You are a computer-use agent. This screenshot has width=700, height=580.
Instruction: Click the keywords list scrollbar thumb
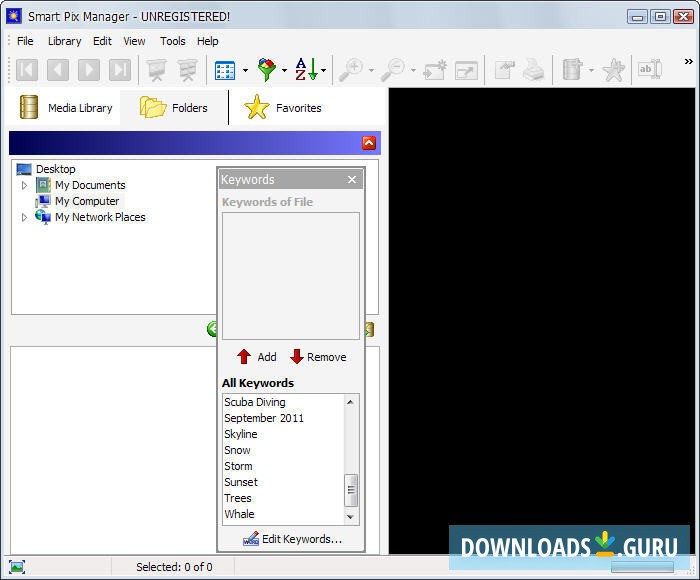pos(351,490)
